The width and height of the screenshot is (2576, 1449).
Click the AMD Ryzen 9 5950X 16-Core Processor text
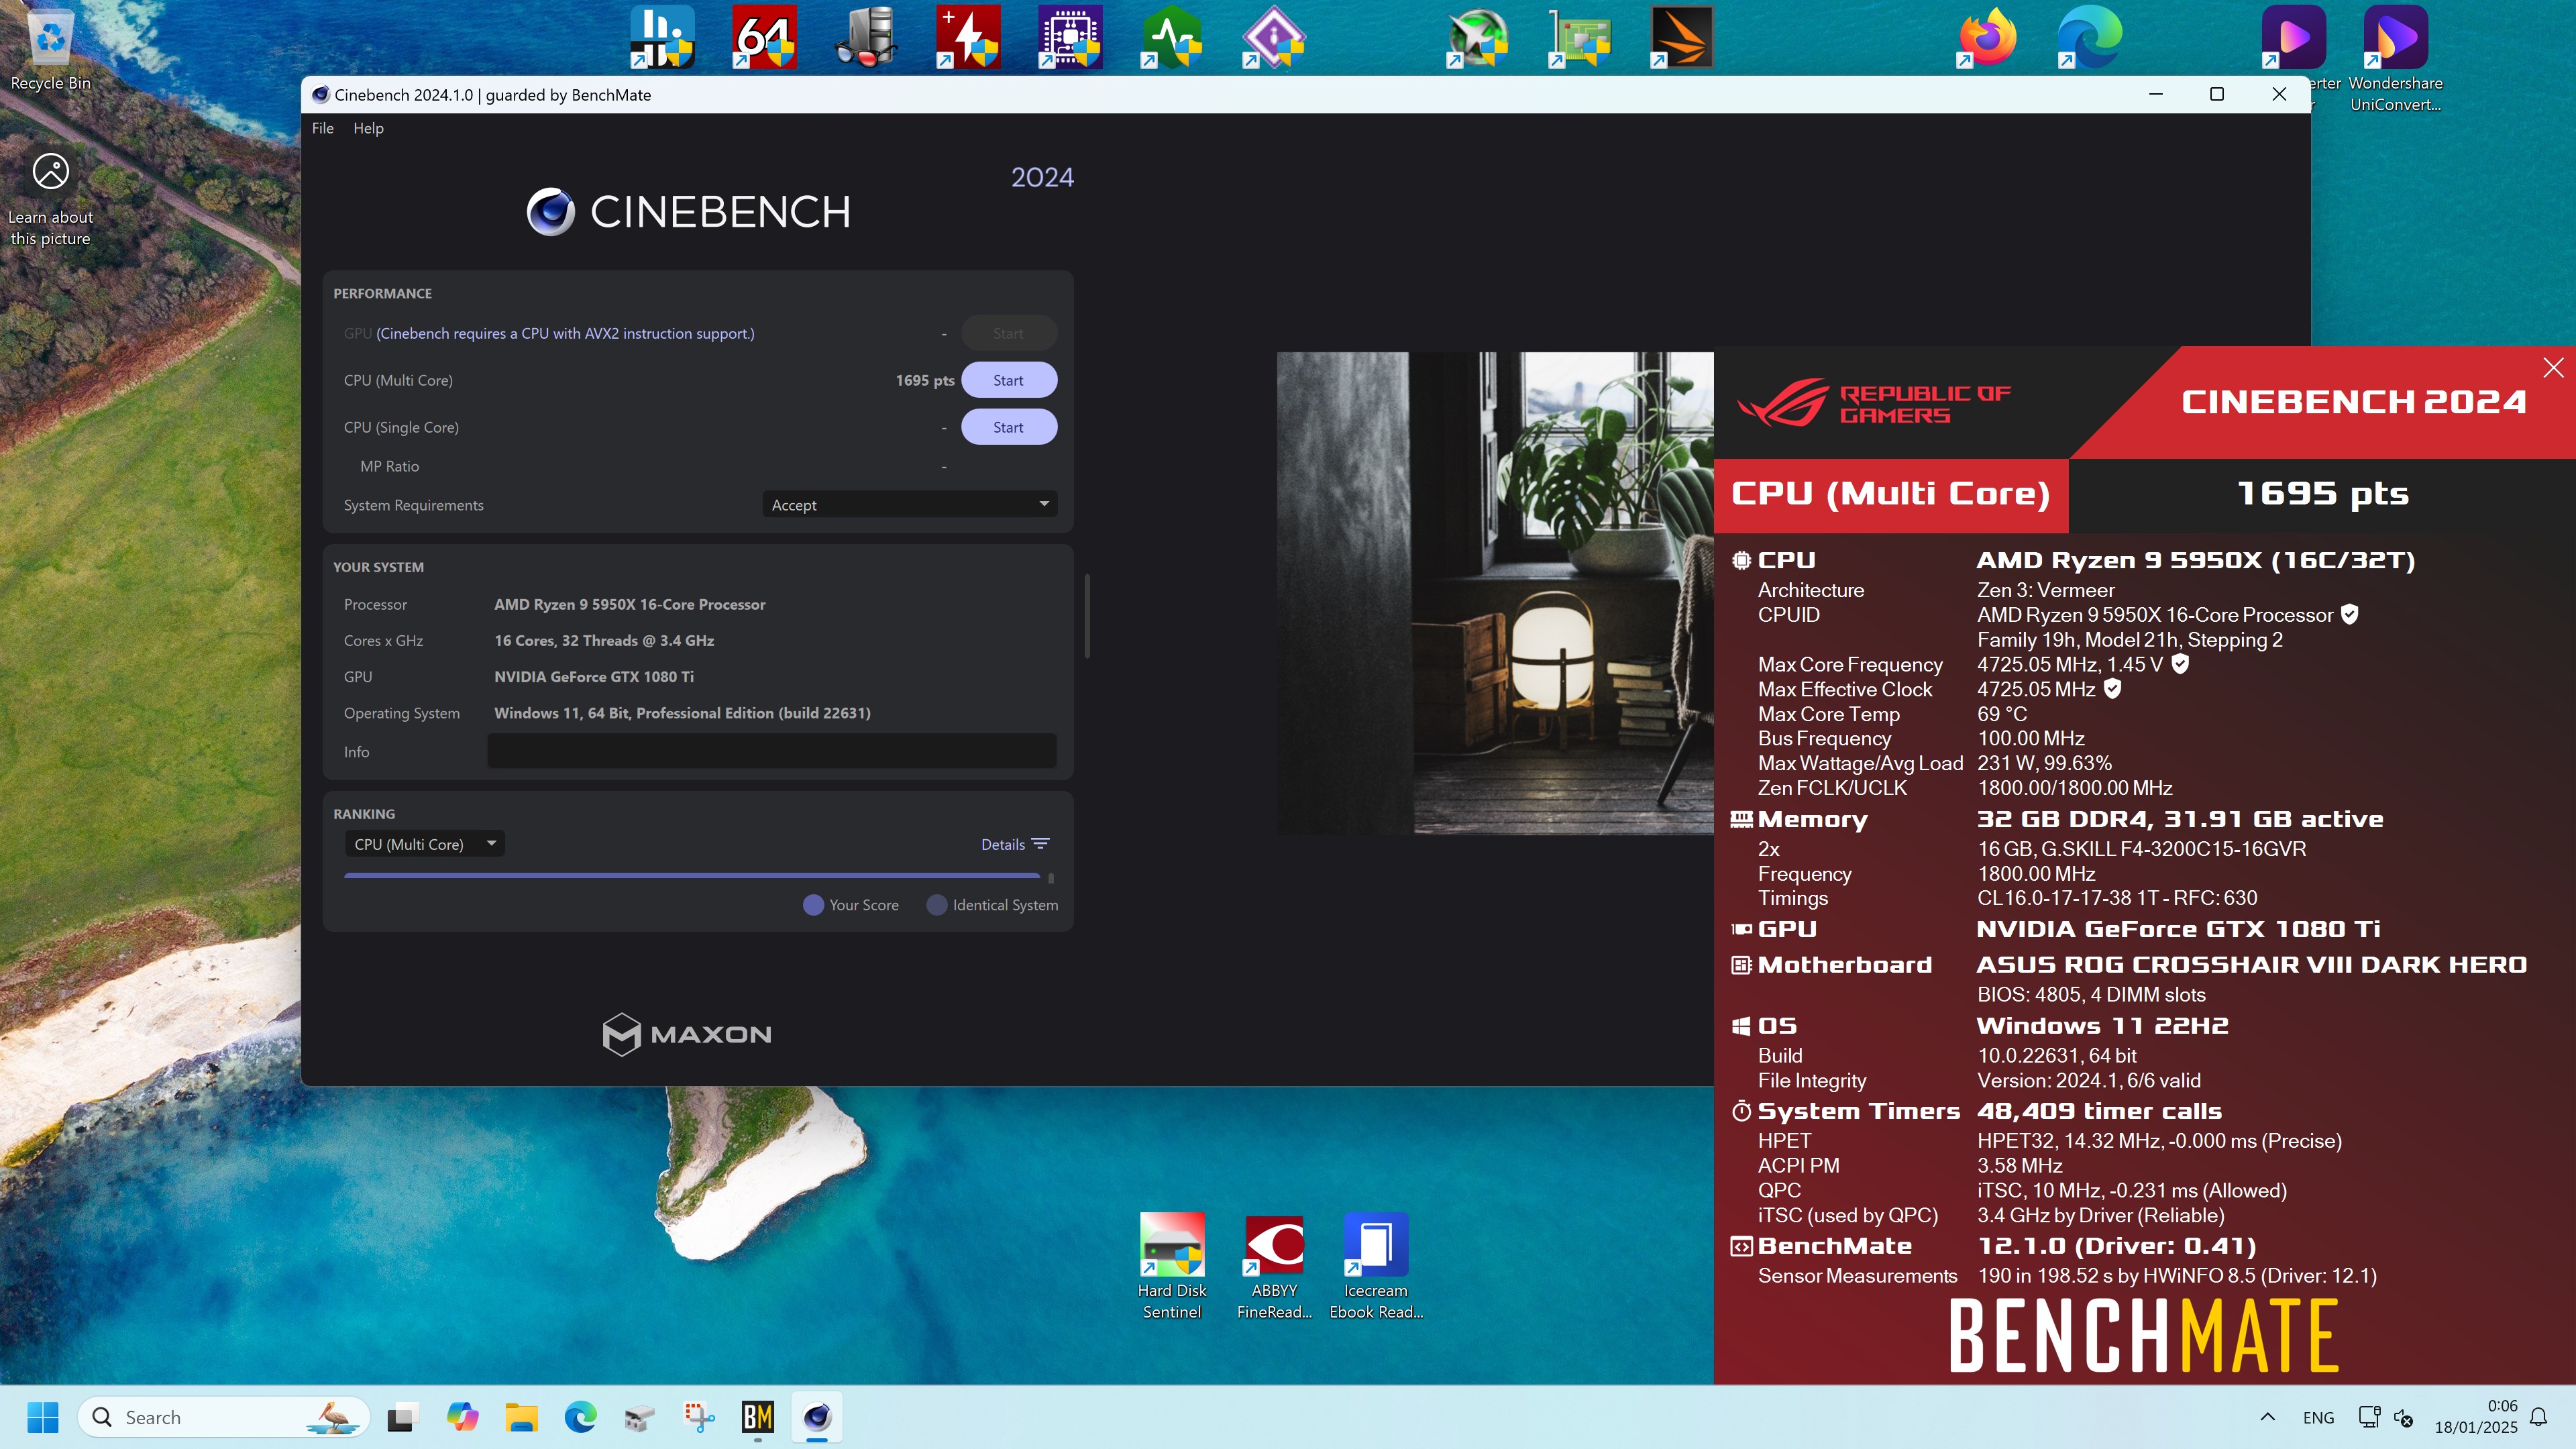pyautogui.click(x=629, y=604)
